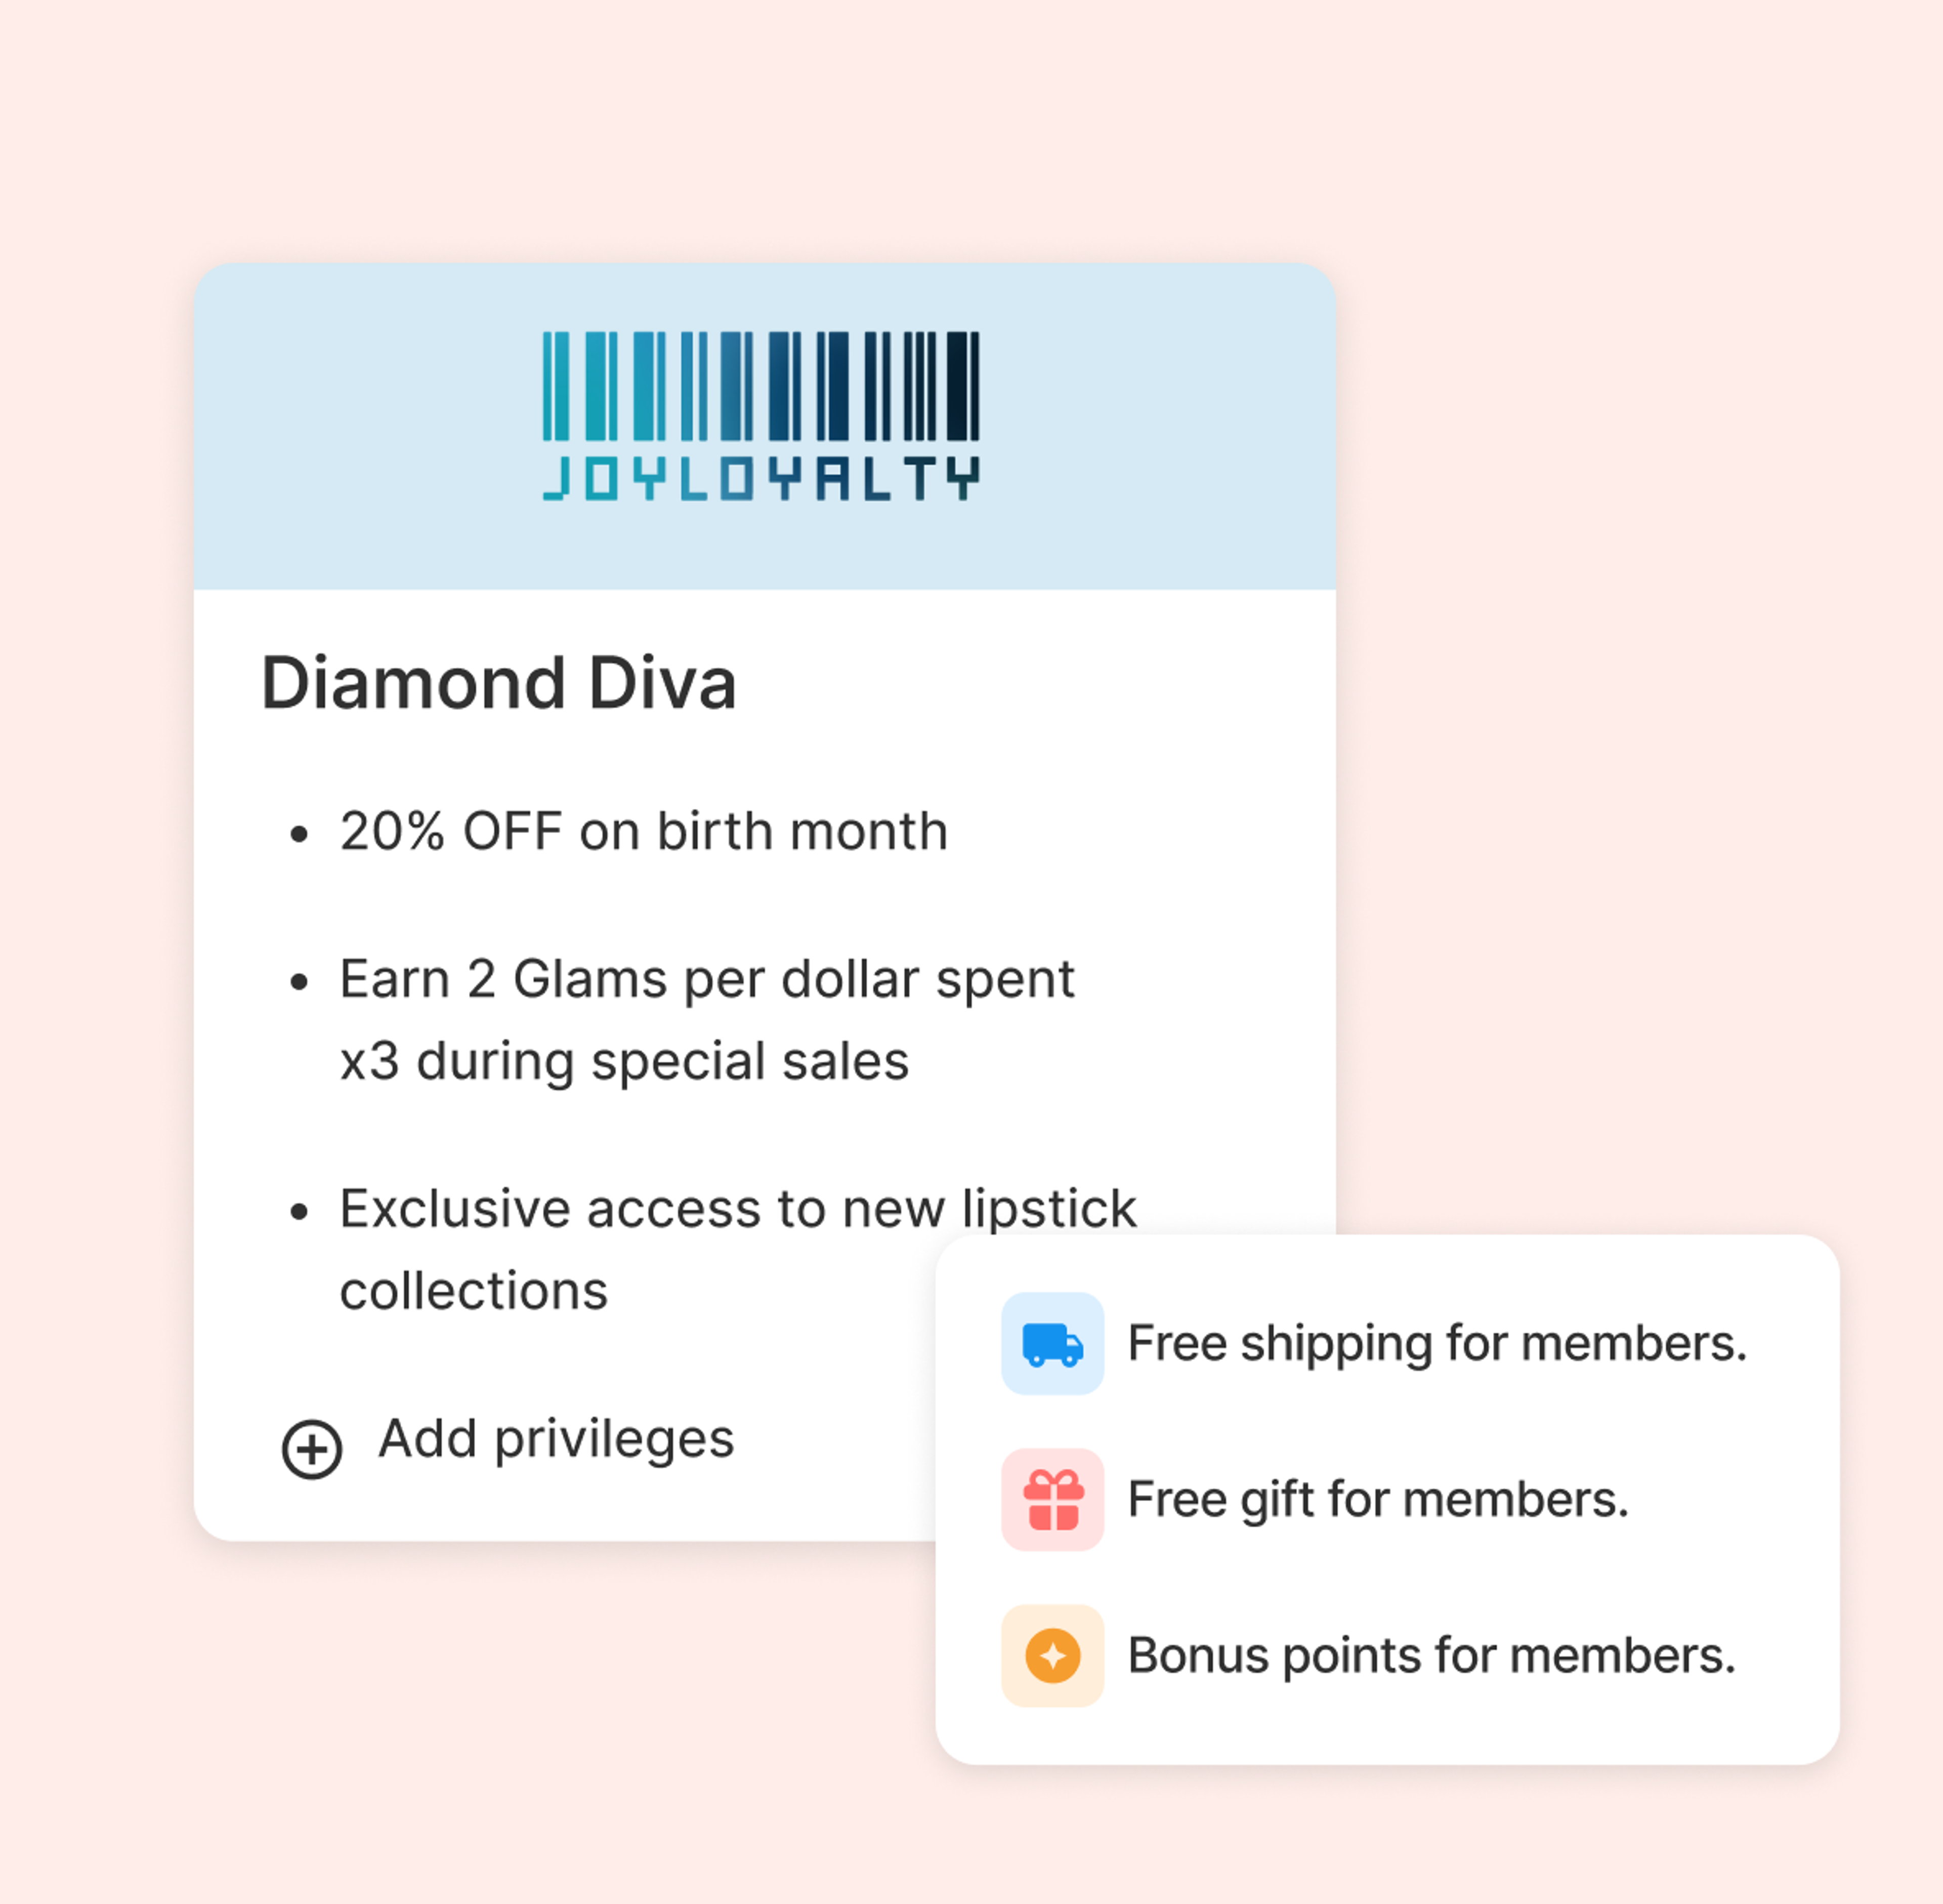Click the red gift box icon
Image resolution: width=1943 pixels, height=1904 pixels.
[x=1052, y=1499]
